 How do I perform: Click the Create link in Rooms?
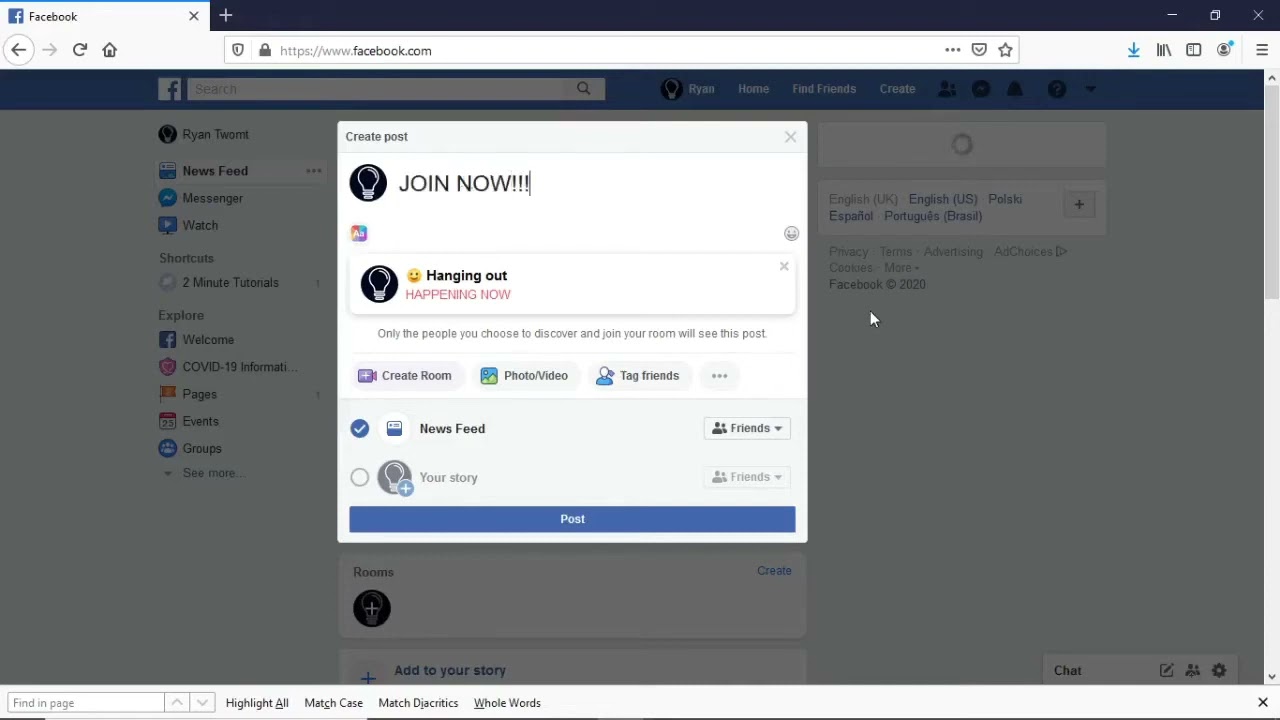pos(774,571)
